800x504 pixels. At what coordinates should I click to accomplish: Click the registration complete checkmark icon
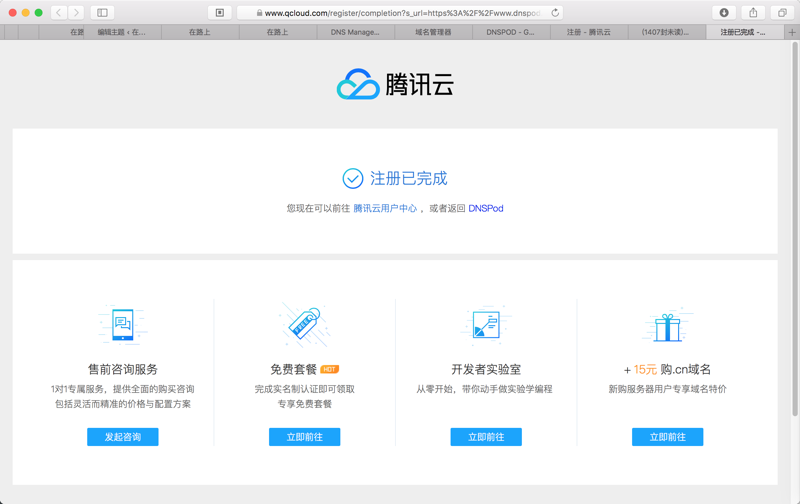click(x=353, y=179)
